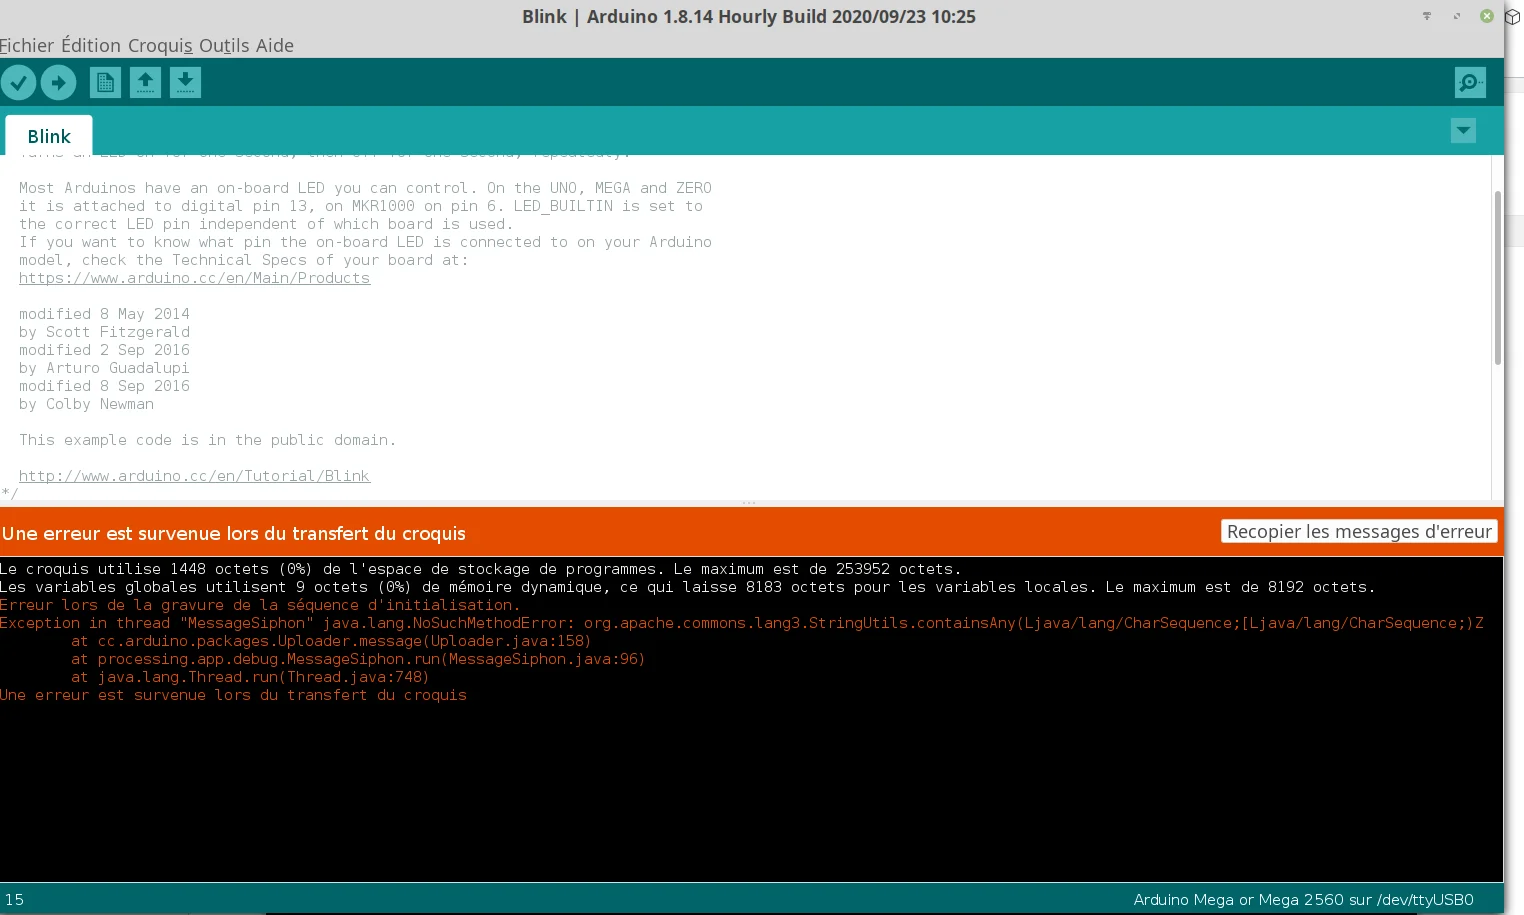Open a sketch with the up-arrow icon

pyautogui.click(x=145, y=82)
